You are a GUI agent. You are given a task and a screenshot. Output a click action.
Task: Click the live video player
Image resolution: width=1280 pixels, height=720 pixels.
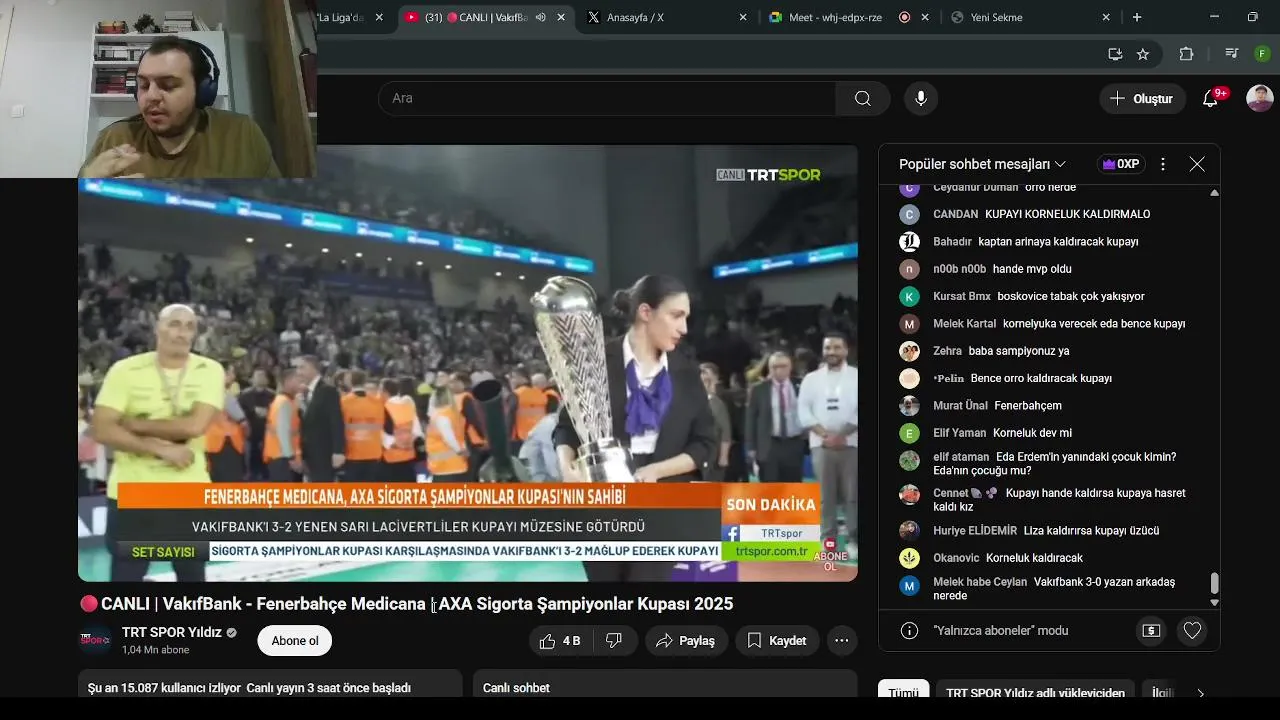pyautogui.click(x=468, y=363)
